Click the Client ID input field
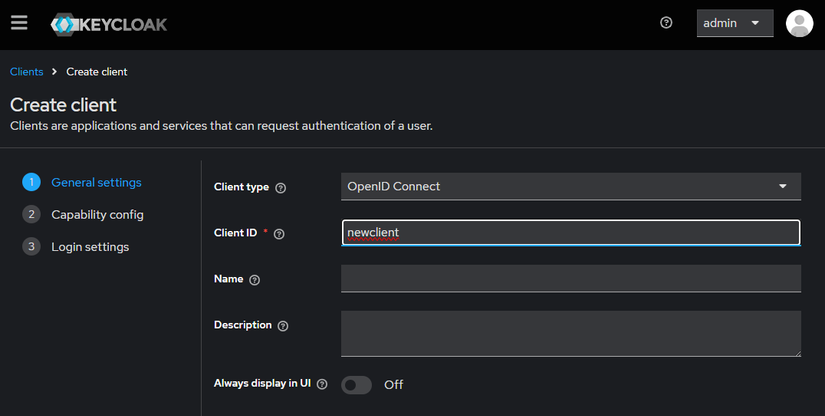The image size is (825, 416). click(571, 233)
